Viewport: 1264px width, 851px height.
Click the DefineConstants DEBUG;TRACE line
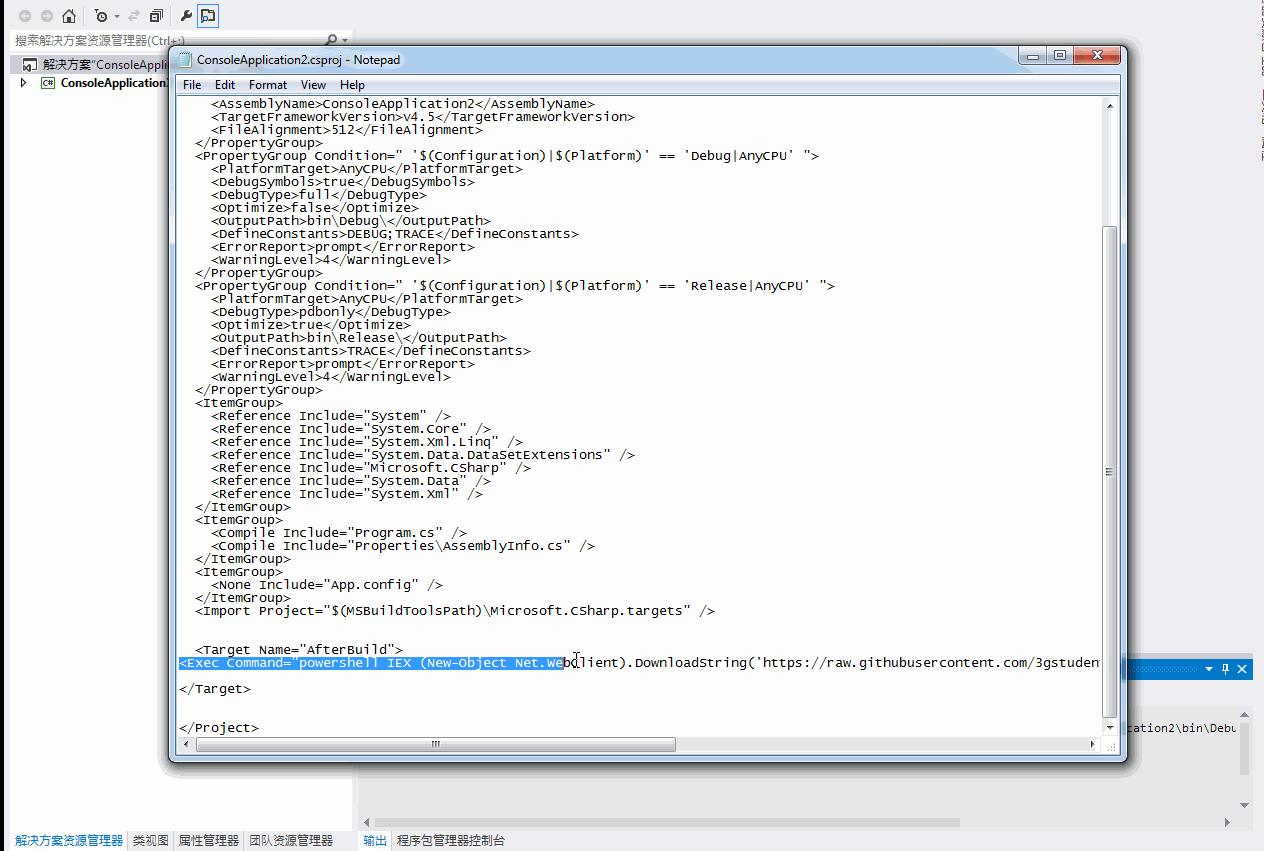point(395,233)
